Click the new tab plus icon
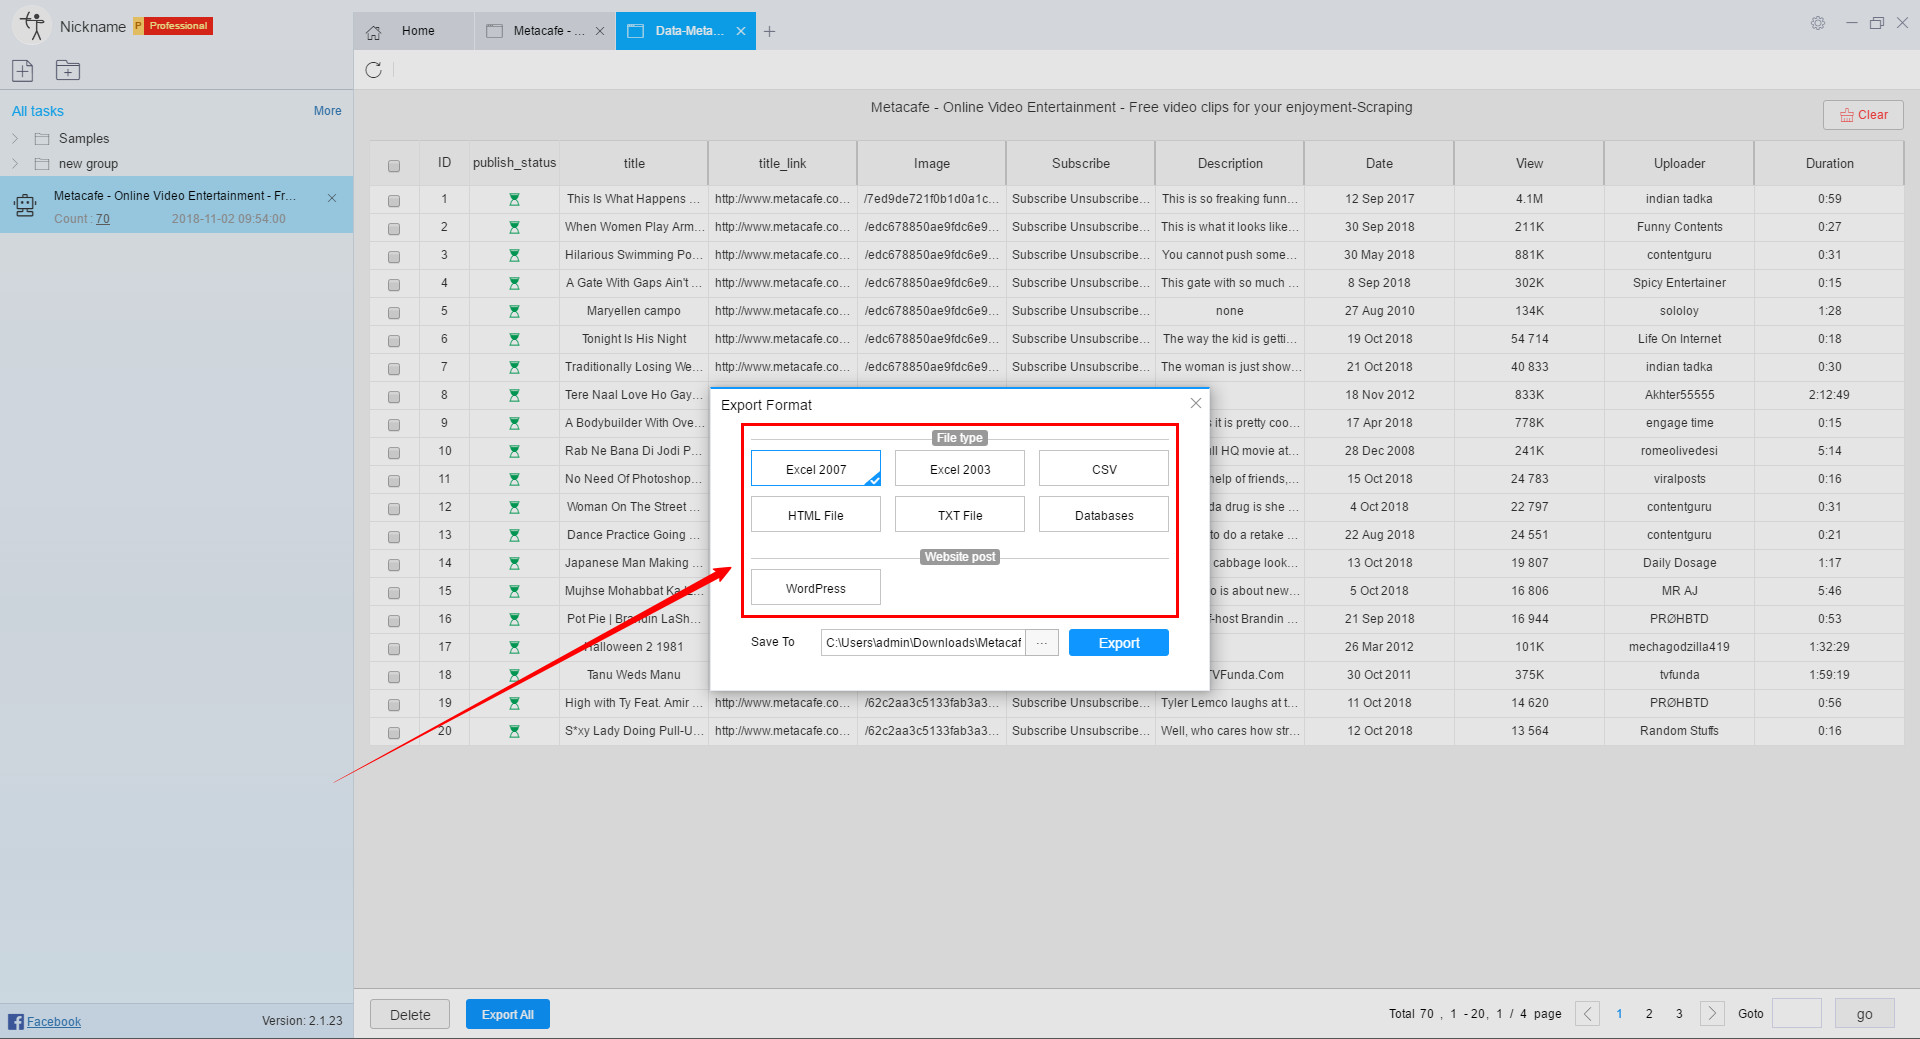 pos(769,32)
